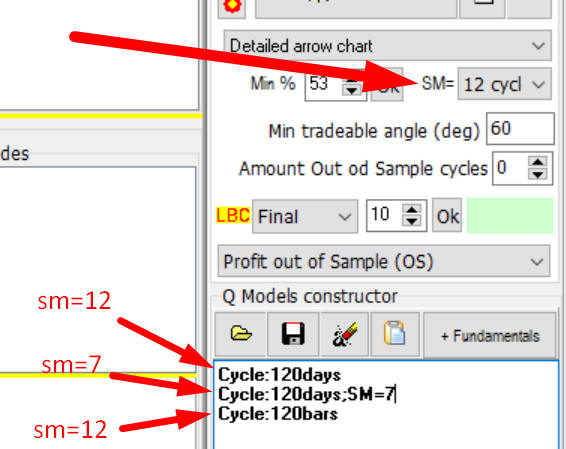The width and height of the screenshot is (566, 449).
Task: Open the Final dropdown next to LBC
Action: tap(305, 217)
